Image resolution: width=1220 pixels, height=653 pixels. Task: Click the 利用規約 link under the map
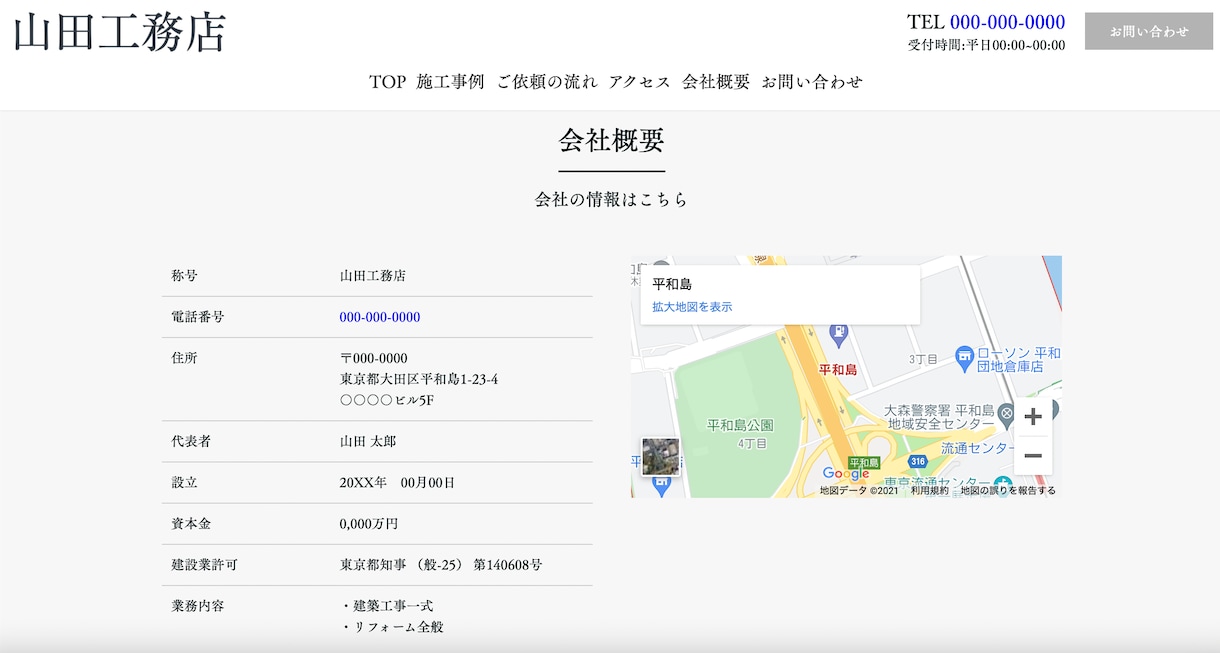tap(929, 491)
